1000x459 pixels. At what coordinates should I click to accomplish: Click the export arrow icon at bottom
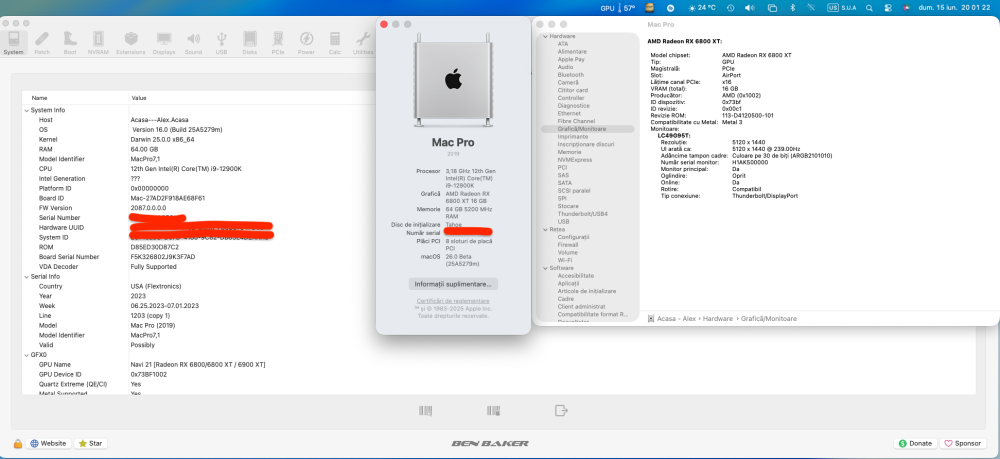(x=561, y=411)
